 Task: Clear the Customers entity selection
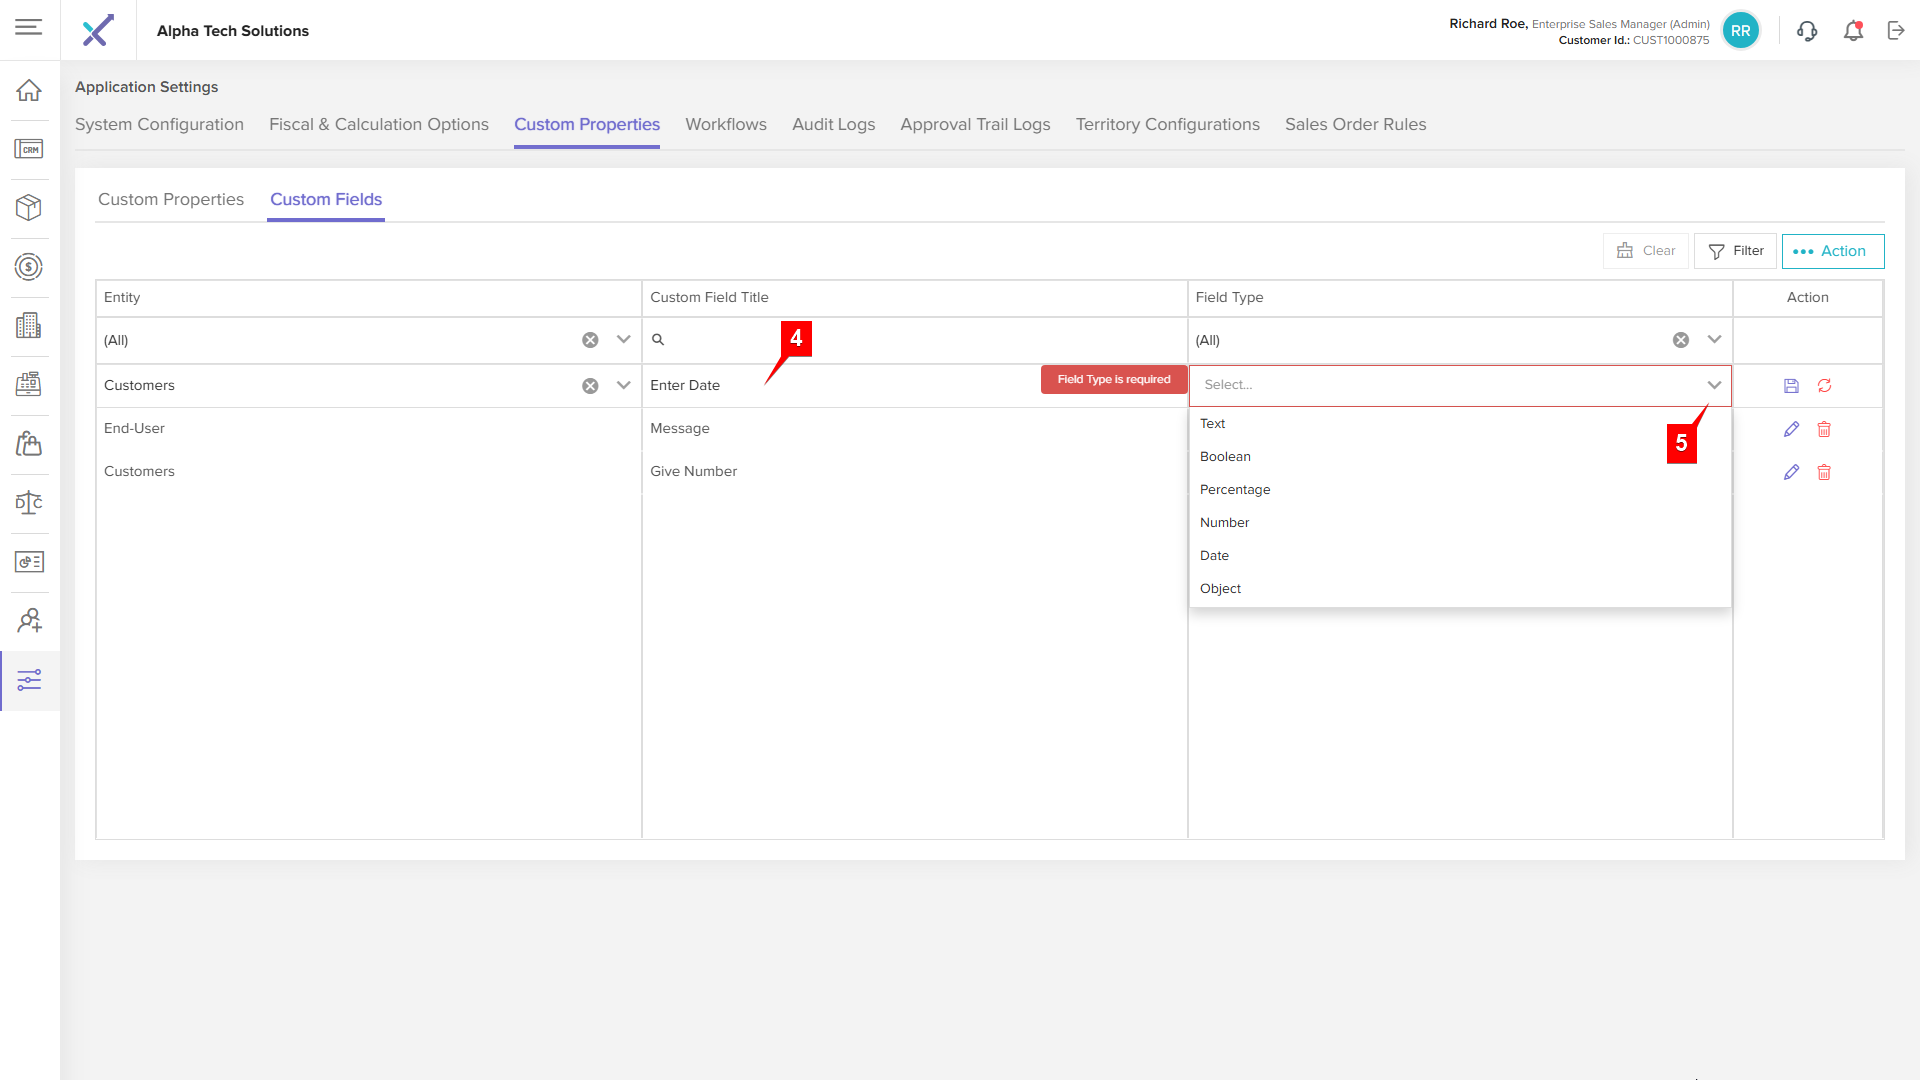pyautogui.click(x=590, y=386)
